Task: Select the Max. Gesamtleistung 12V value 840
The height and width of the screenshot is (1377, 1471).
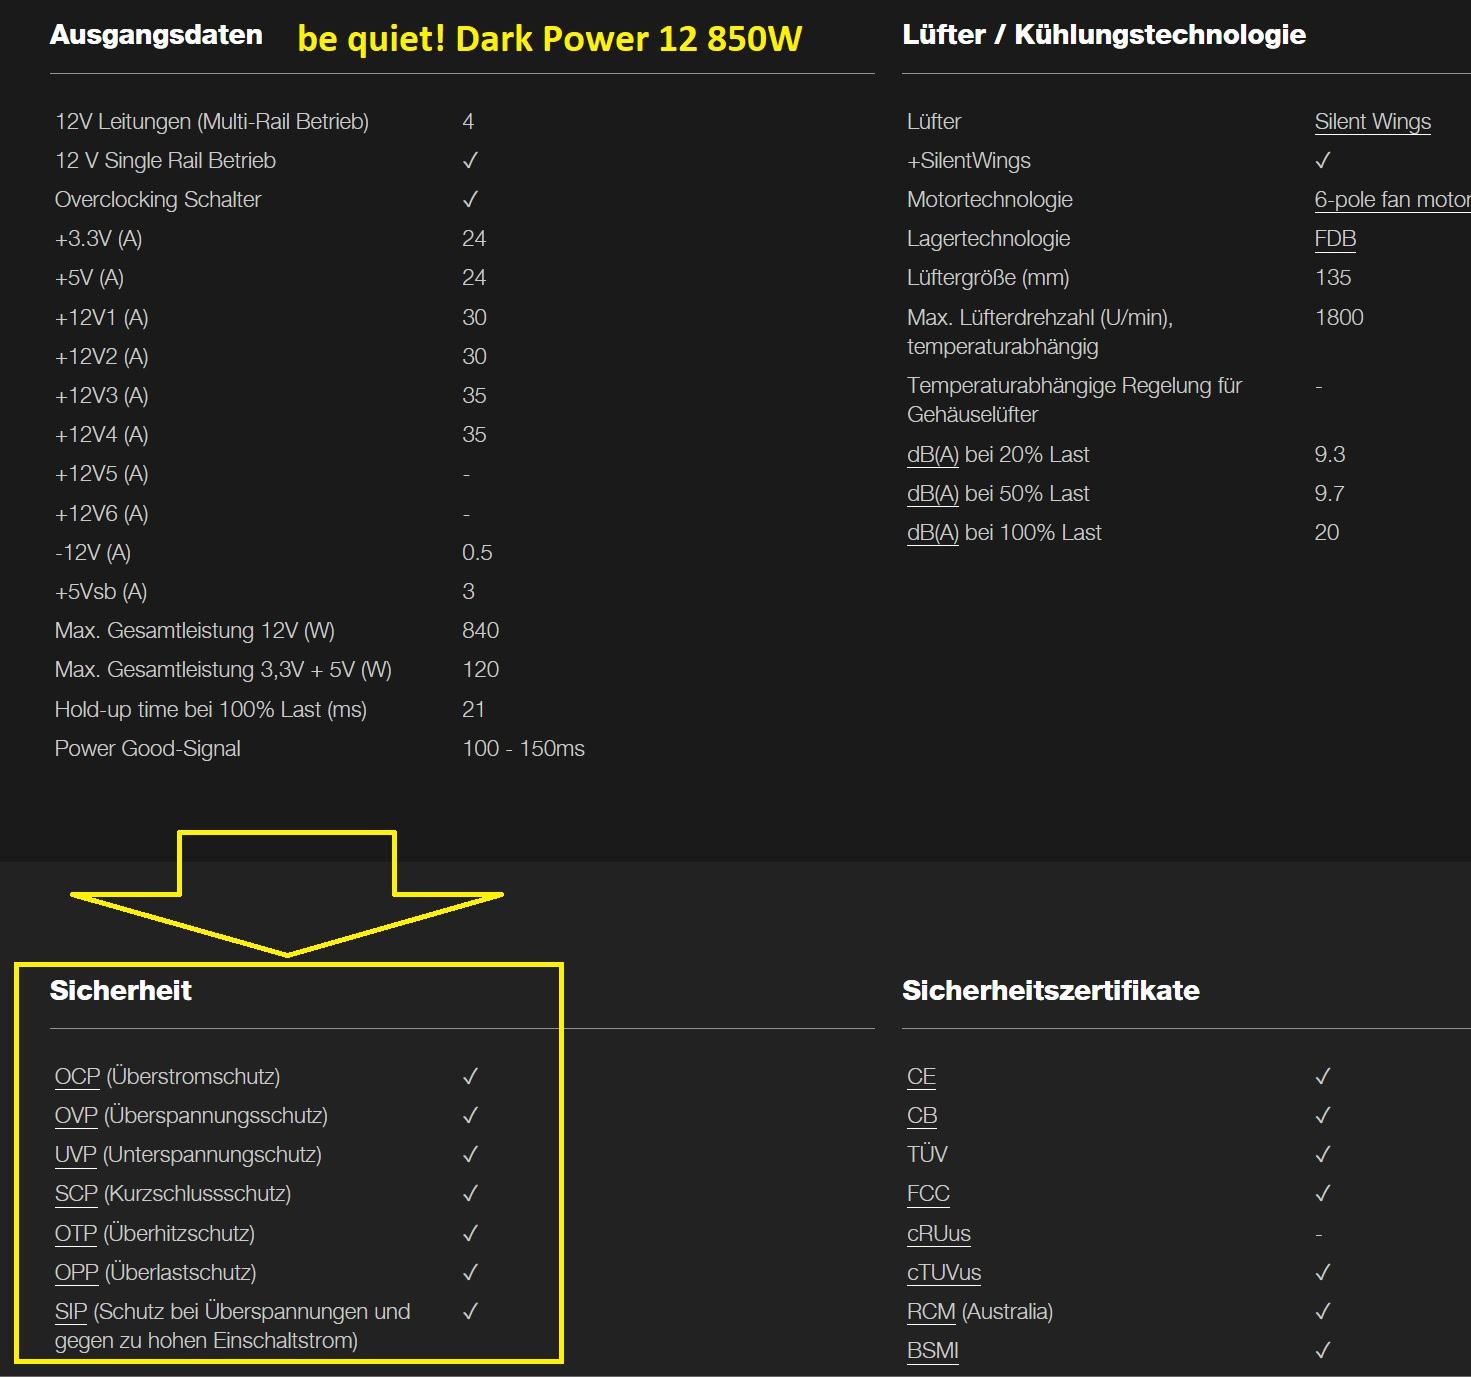Action: pos(480,631)
